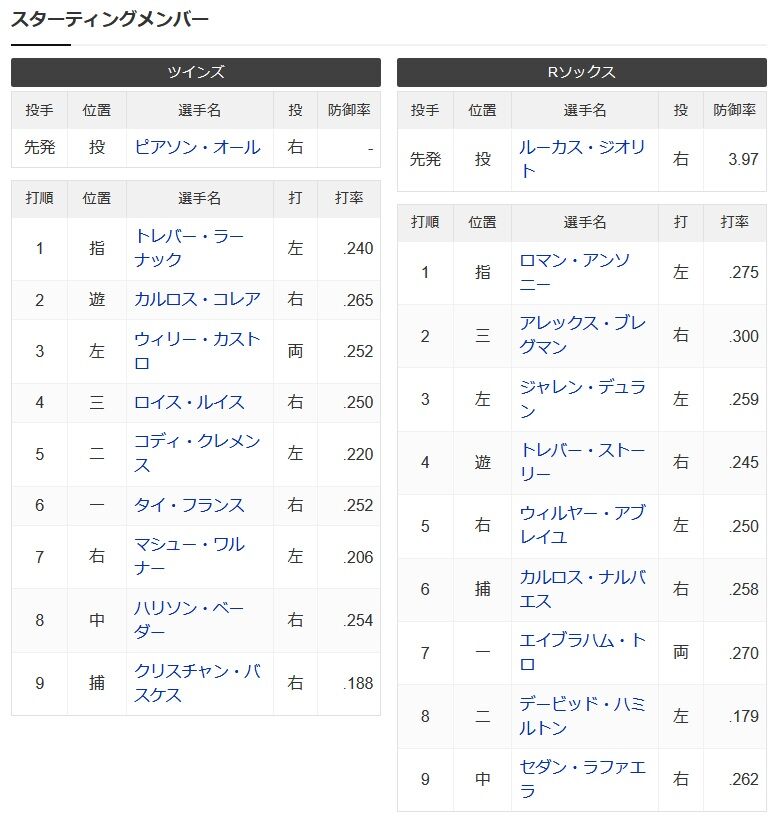Viewport: 776px width, 820px height.
Task: Open pitcher ピアソン・オール player page
Action: pyautogui.click(x=197, y=147)
